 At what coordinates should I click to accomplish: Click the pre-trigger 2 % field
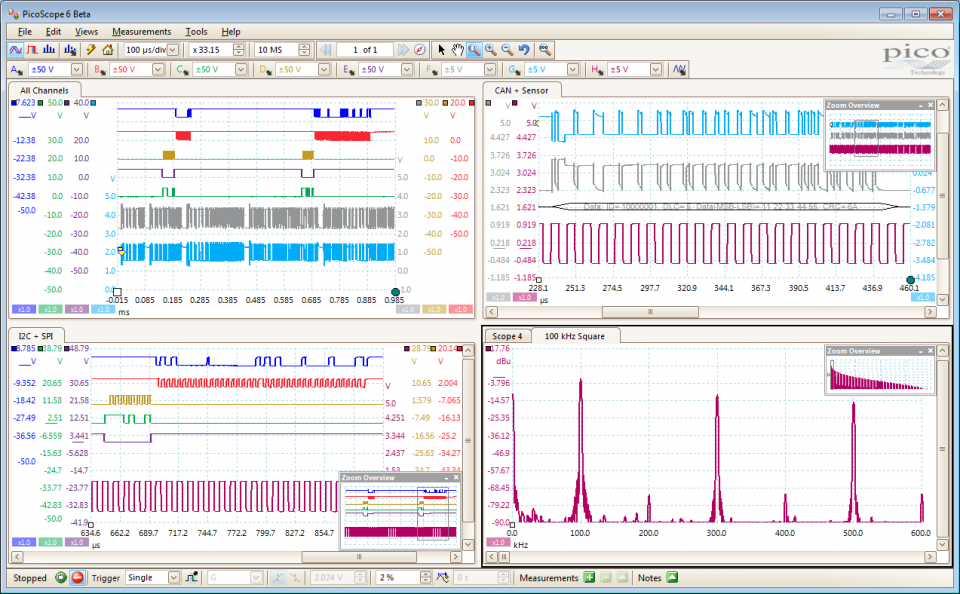(403, 577)
